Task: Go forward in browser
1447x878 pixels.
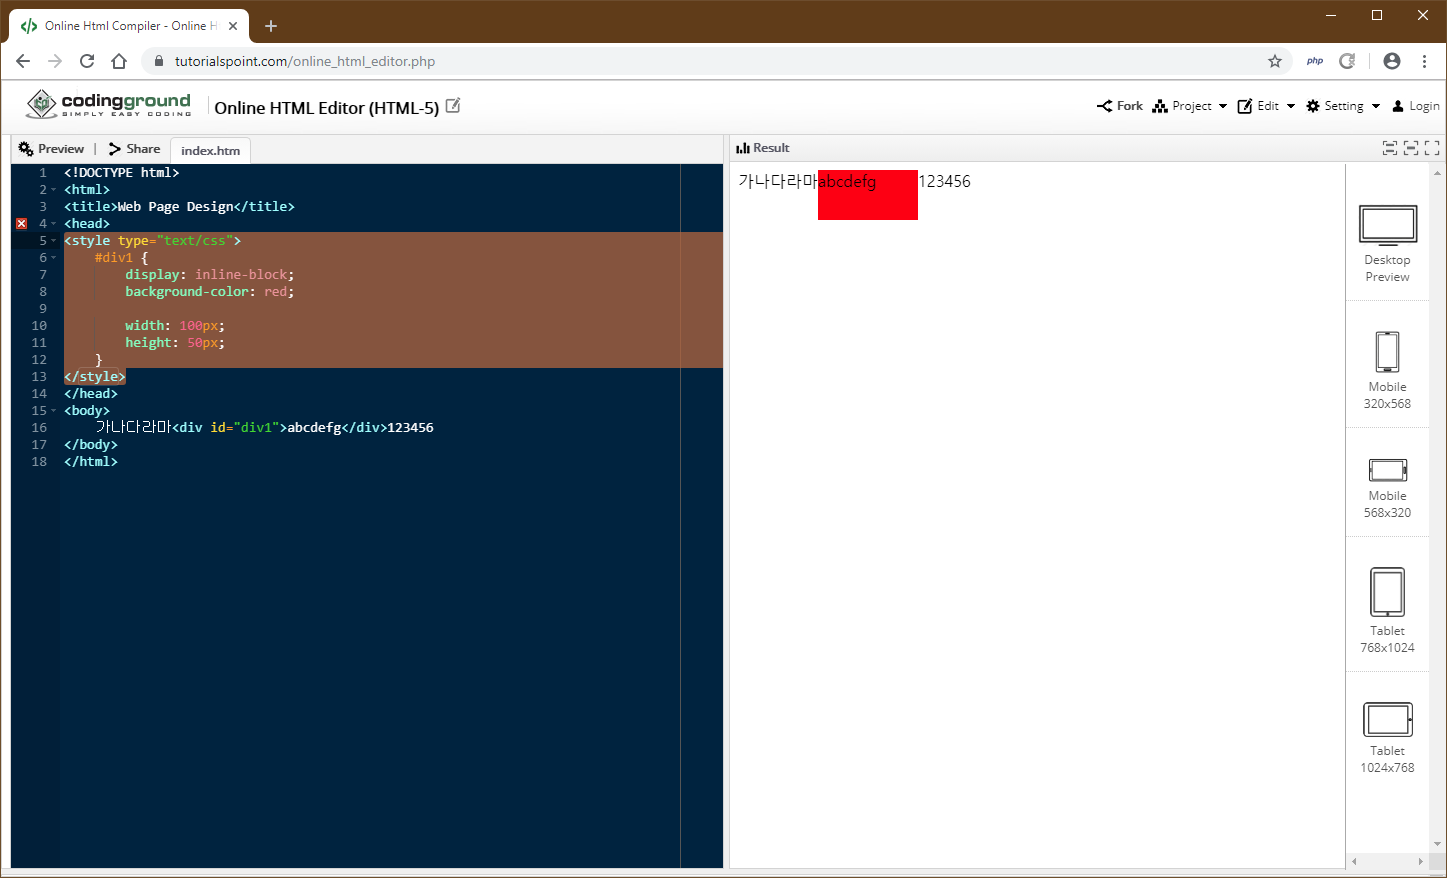Action: pos(55,61)
